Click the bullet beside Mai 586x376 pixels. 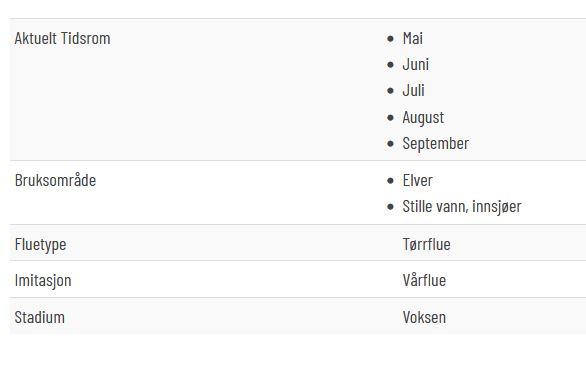[391, 38]
